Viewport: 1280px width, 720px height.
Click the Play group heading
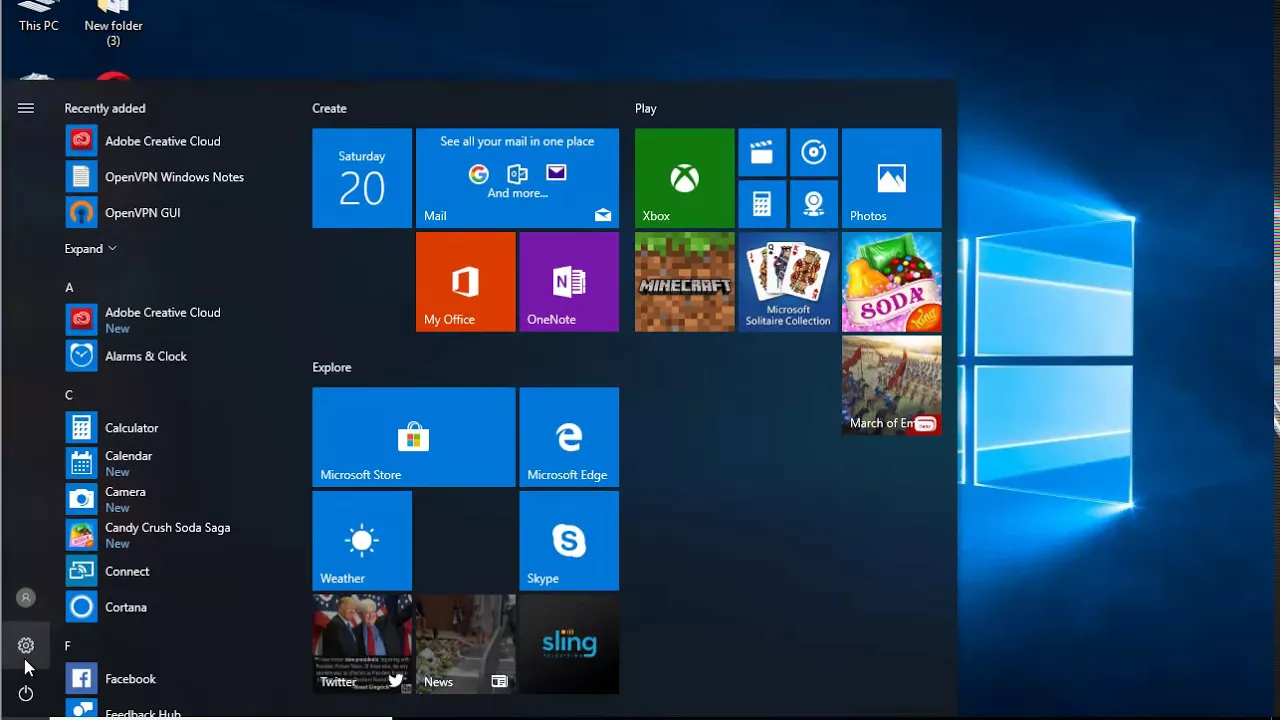(645, 108)
